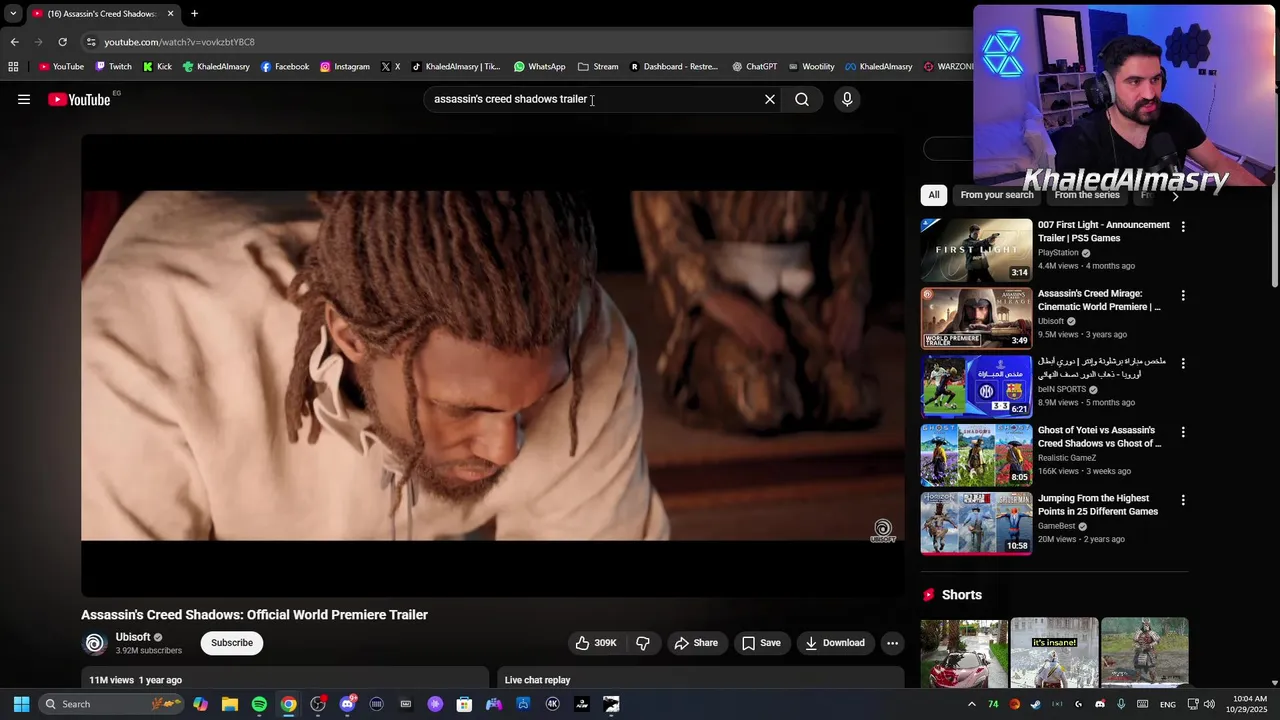Image resolution: width=1280 pixels, height=720 pixels.
Task: Click the Windows taskbar Search box
Action: pyautogui.click(x=112, y=704)
